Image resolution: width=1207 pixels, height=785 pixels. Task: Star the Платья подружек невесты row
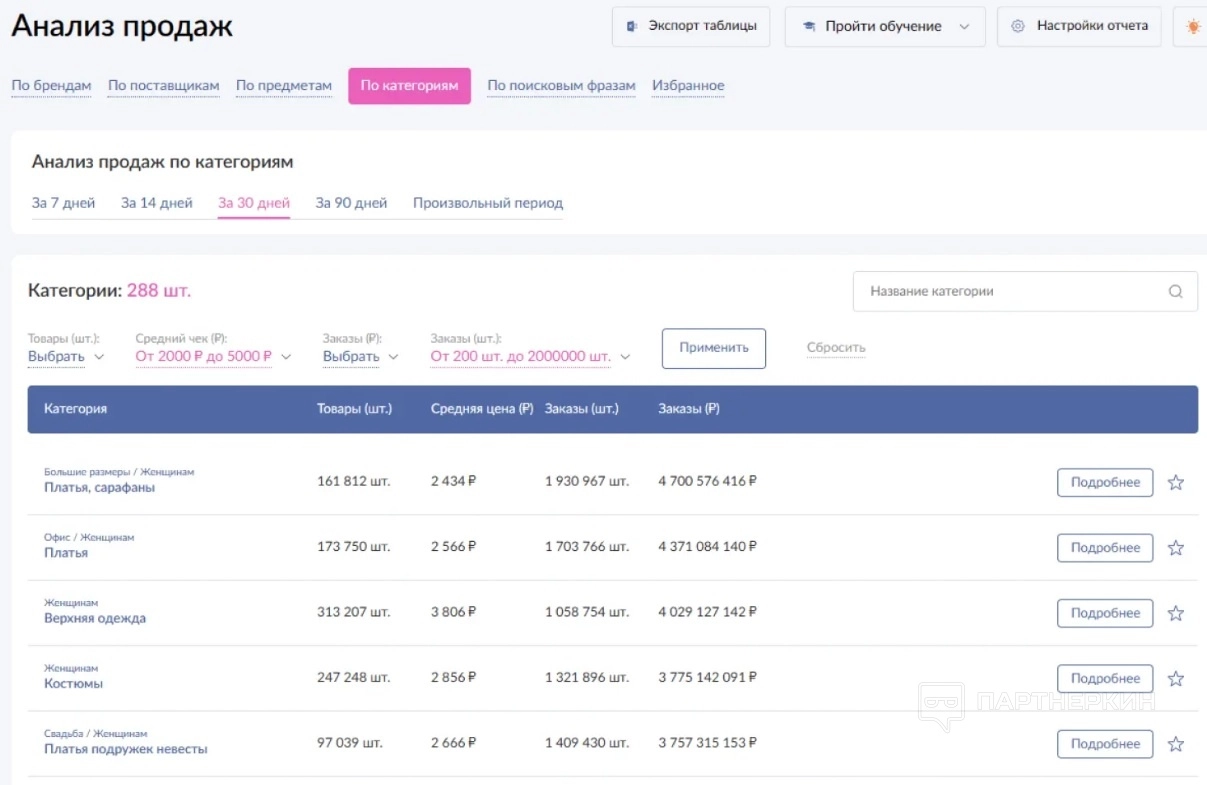click(x=1176, y=744)
